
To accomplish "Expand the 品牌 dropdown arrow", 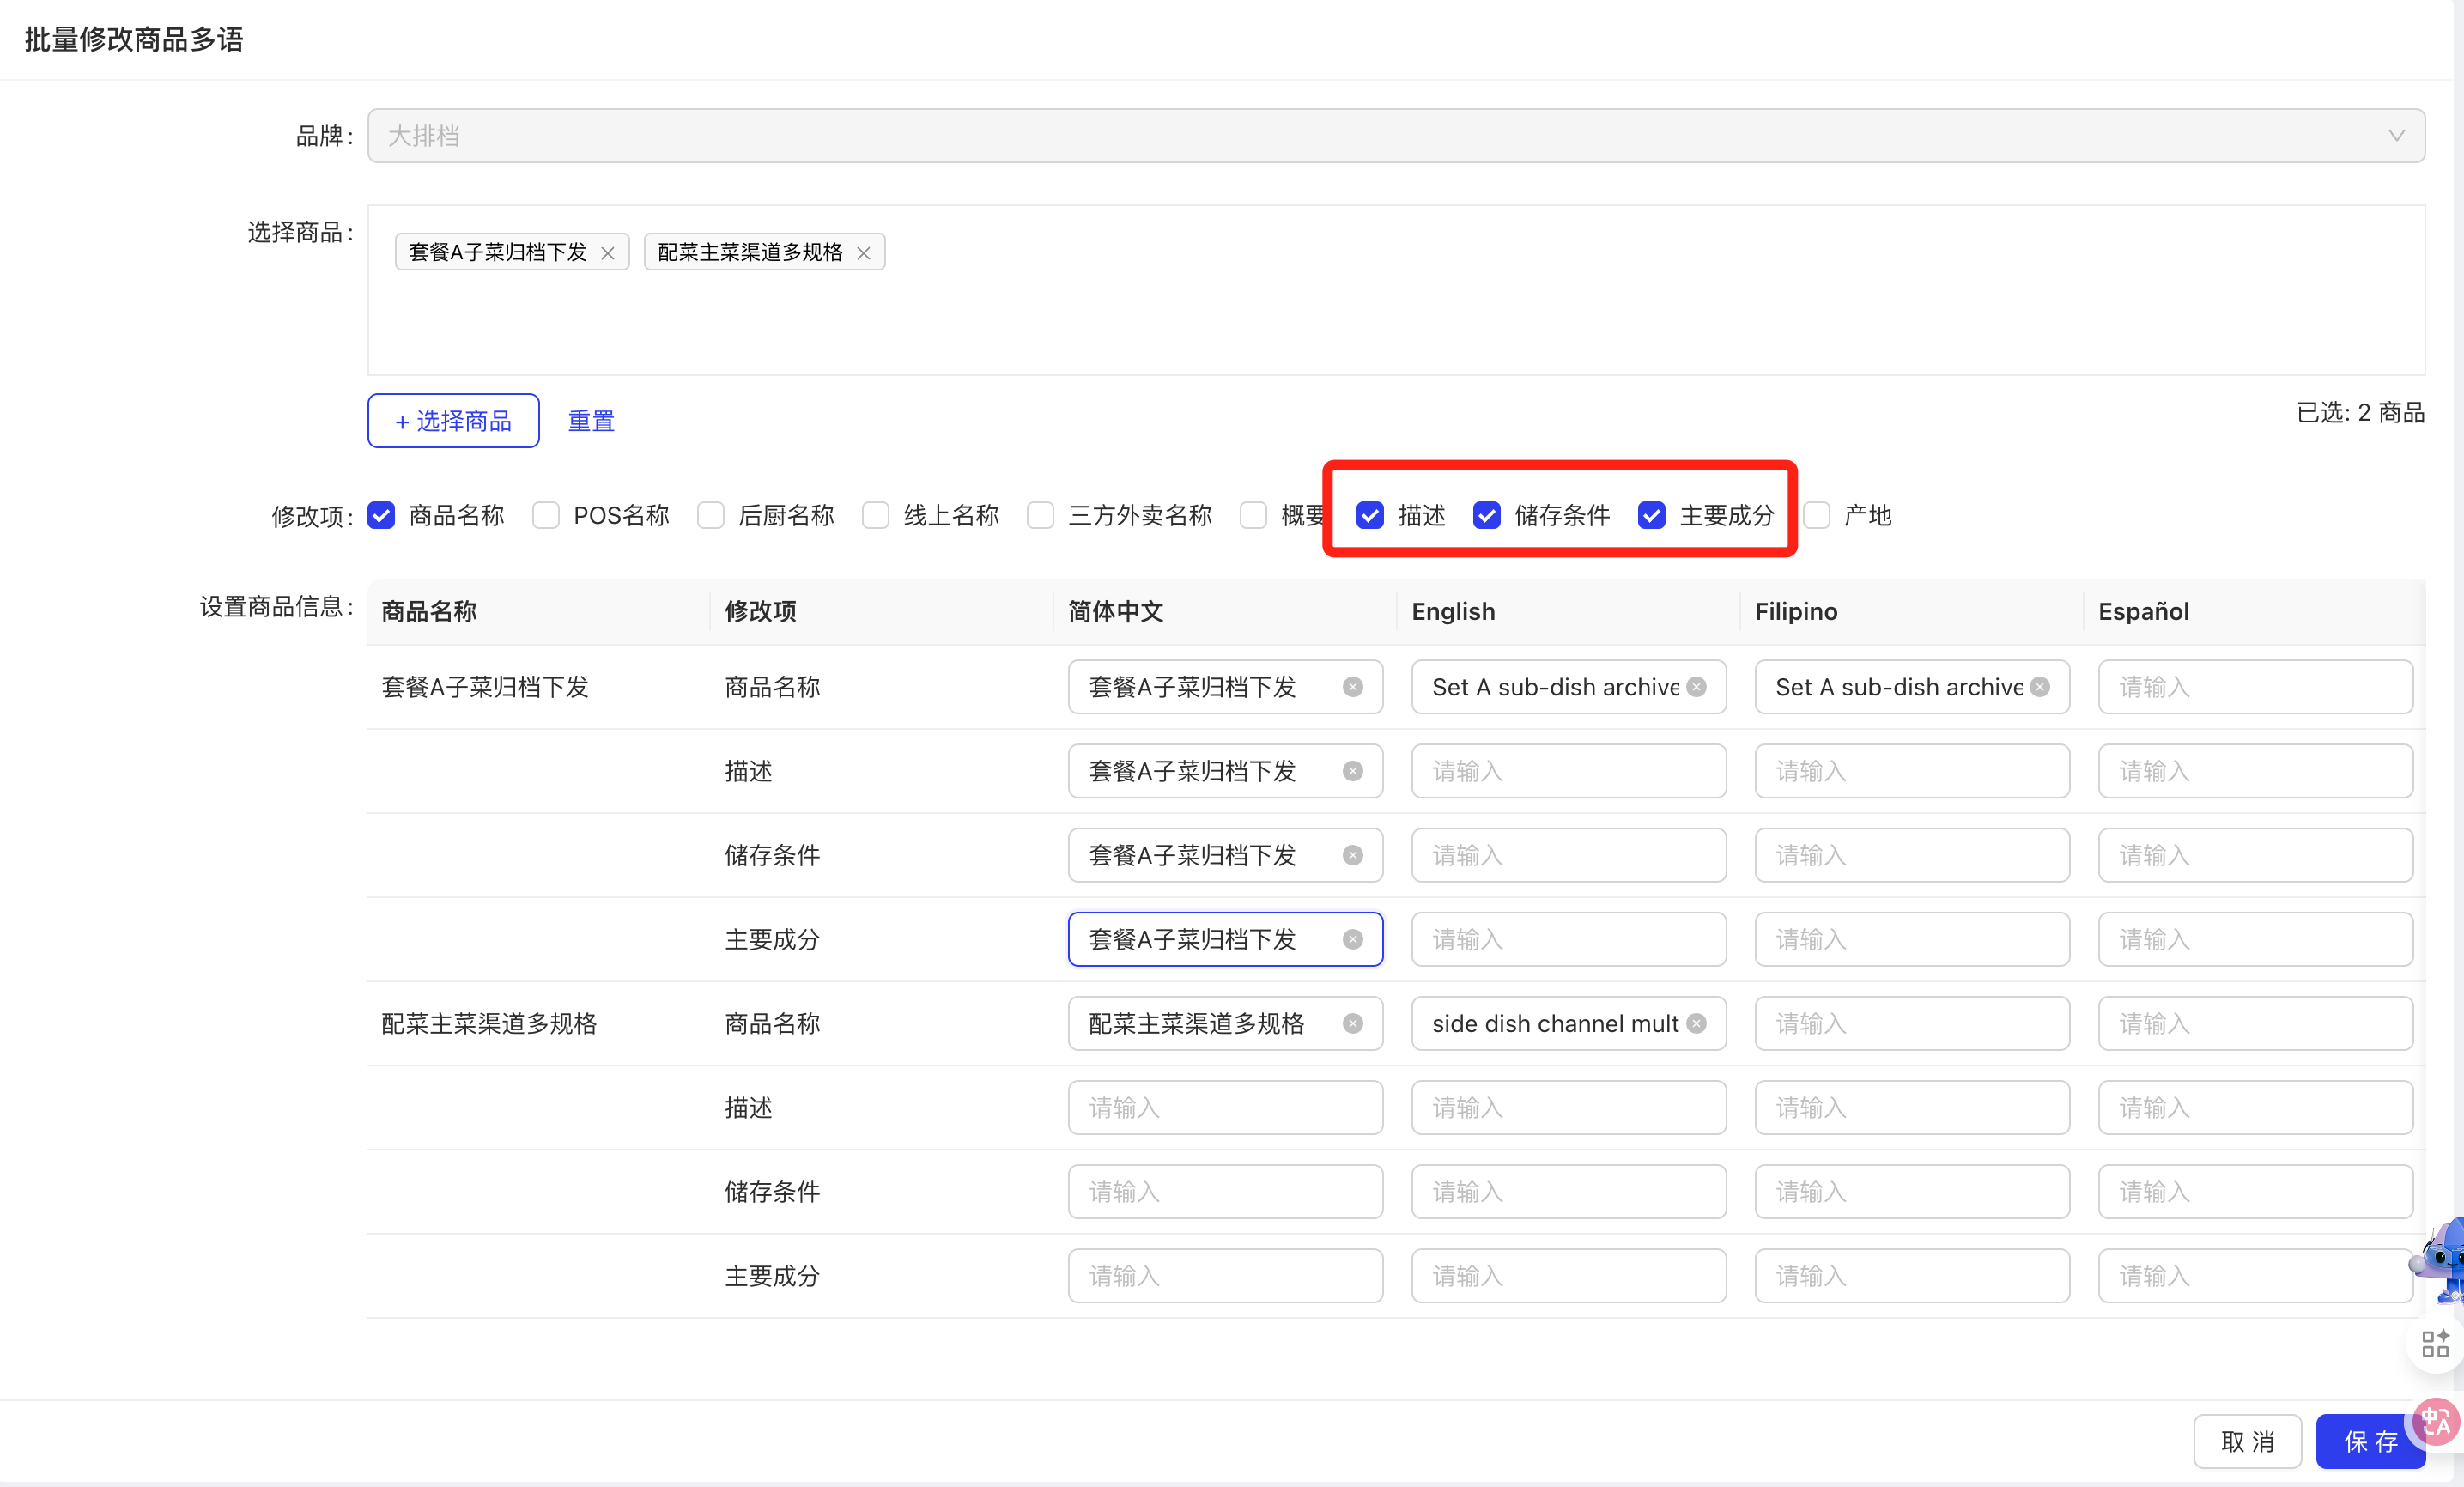I will [2395, 136].
